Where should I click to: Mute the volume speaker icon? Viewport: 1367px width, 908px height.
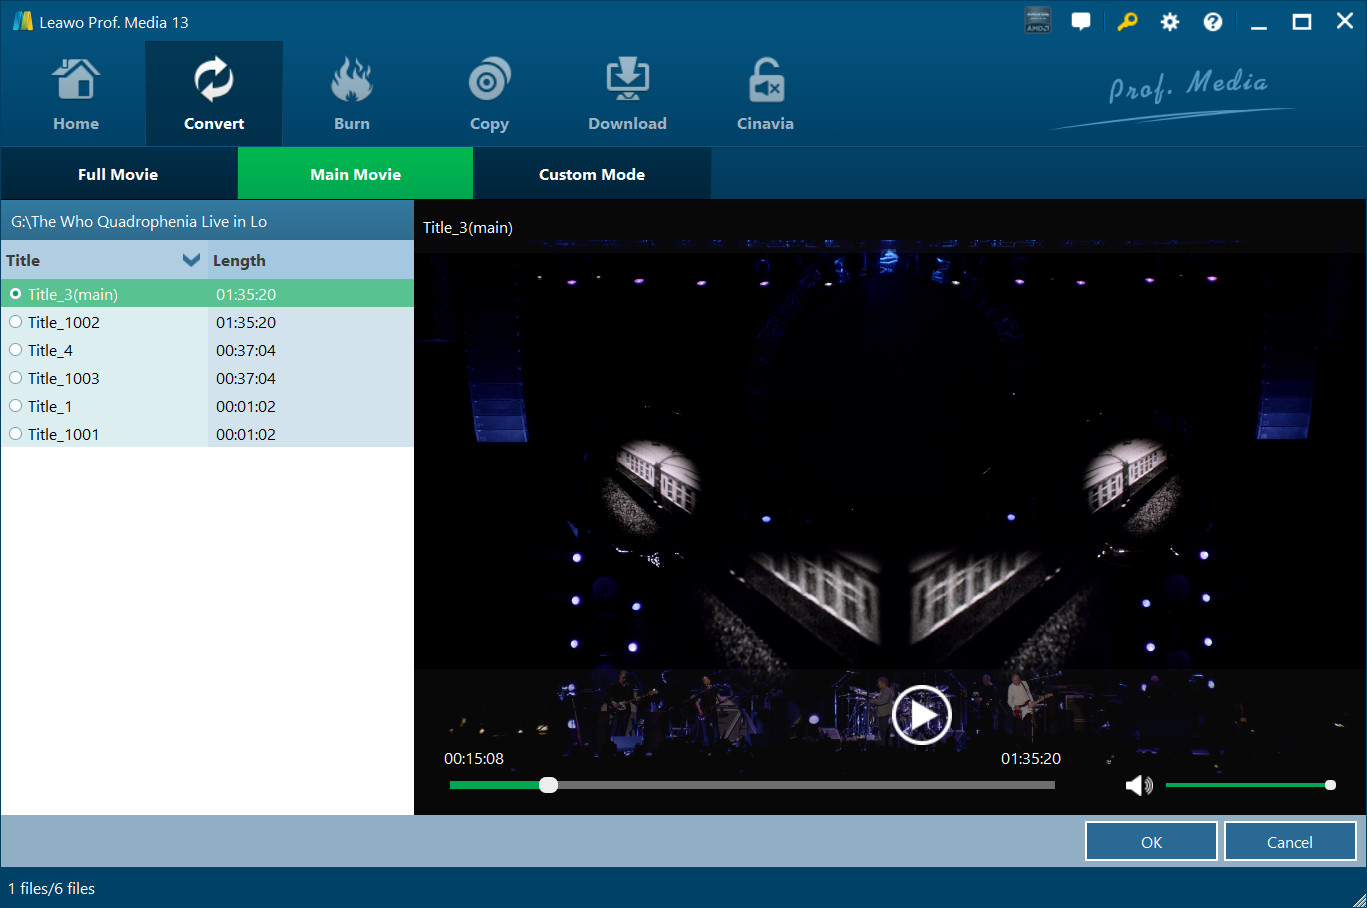[1139, 785]
